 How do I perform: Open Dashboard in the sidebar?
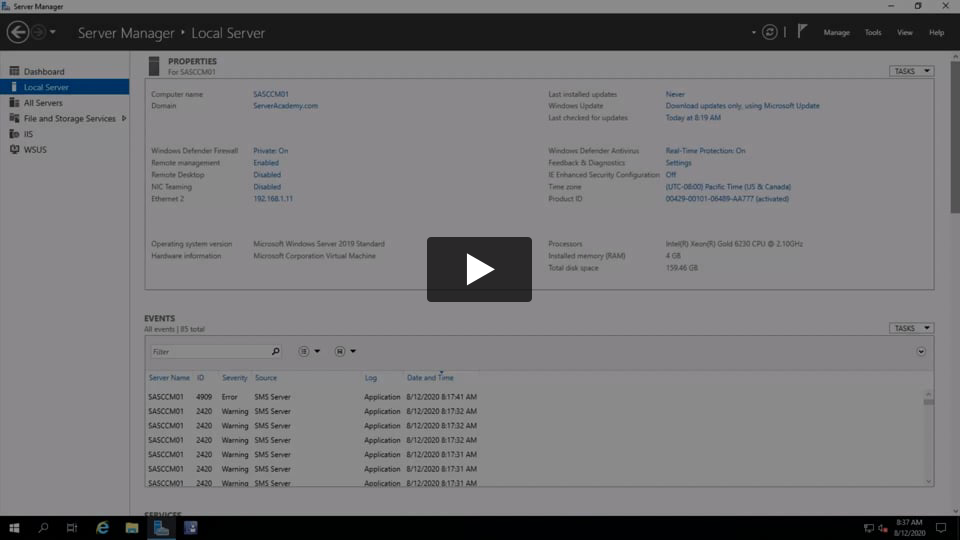43,72
